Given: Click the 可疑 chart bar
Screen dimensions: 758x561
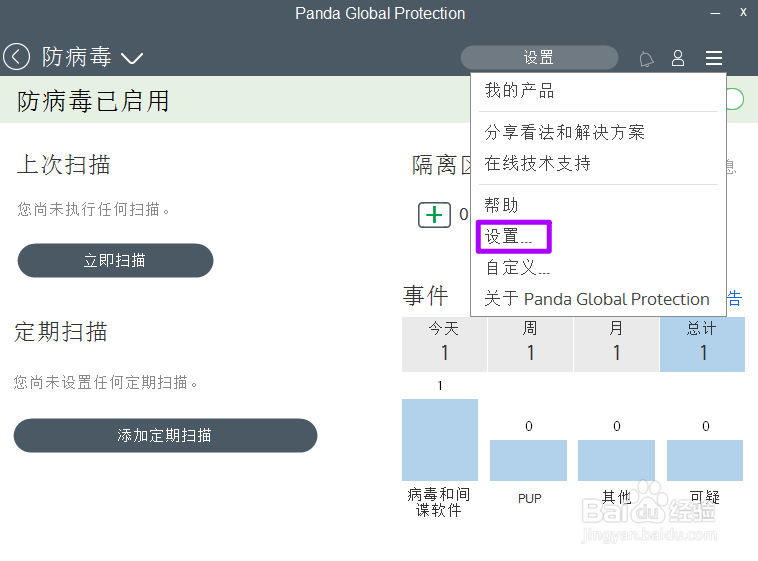Looking at the screenshot, I should click(705, 460).
